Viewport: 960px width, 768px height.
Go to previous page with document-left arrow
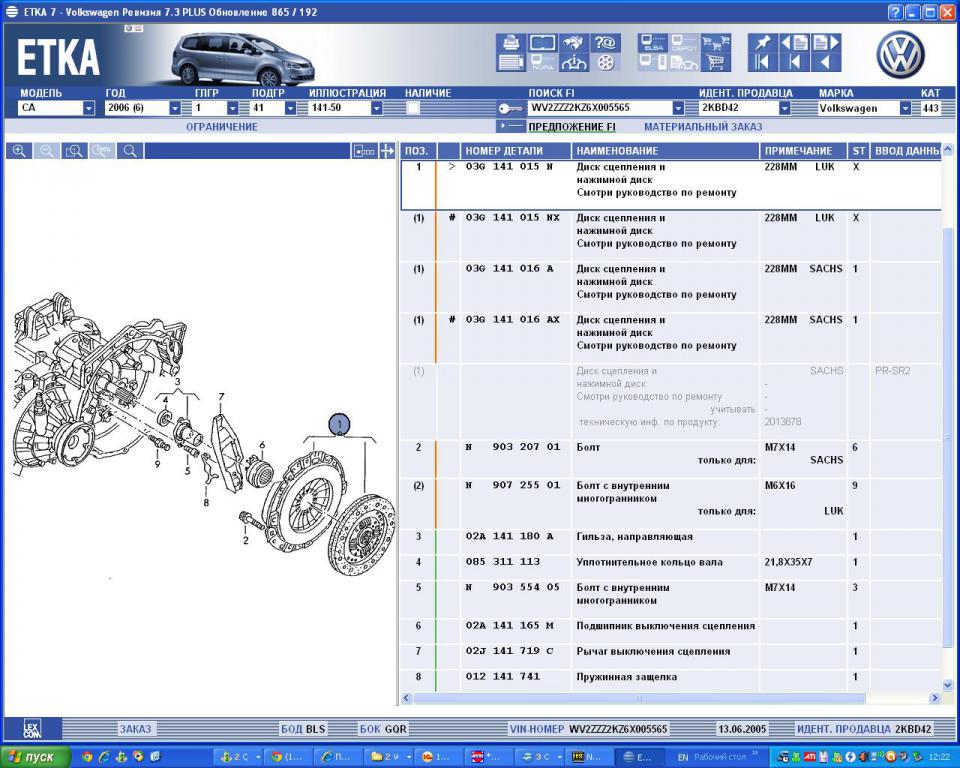click(794, 43)
